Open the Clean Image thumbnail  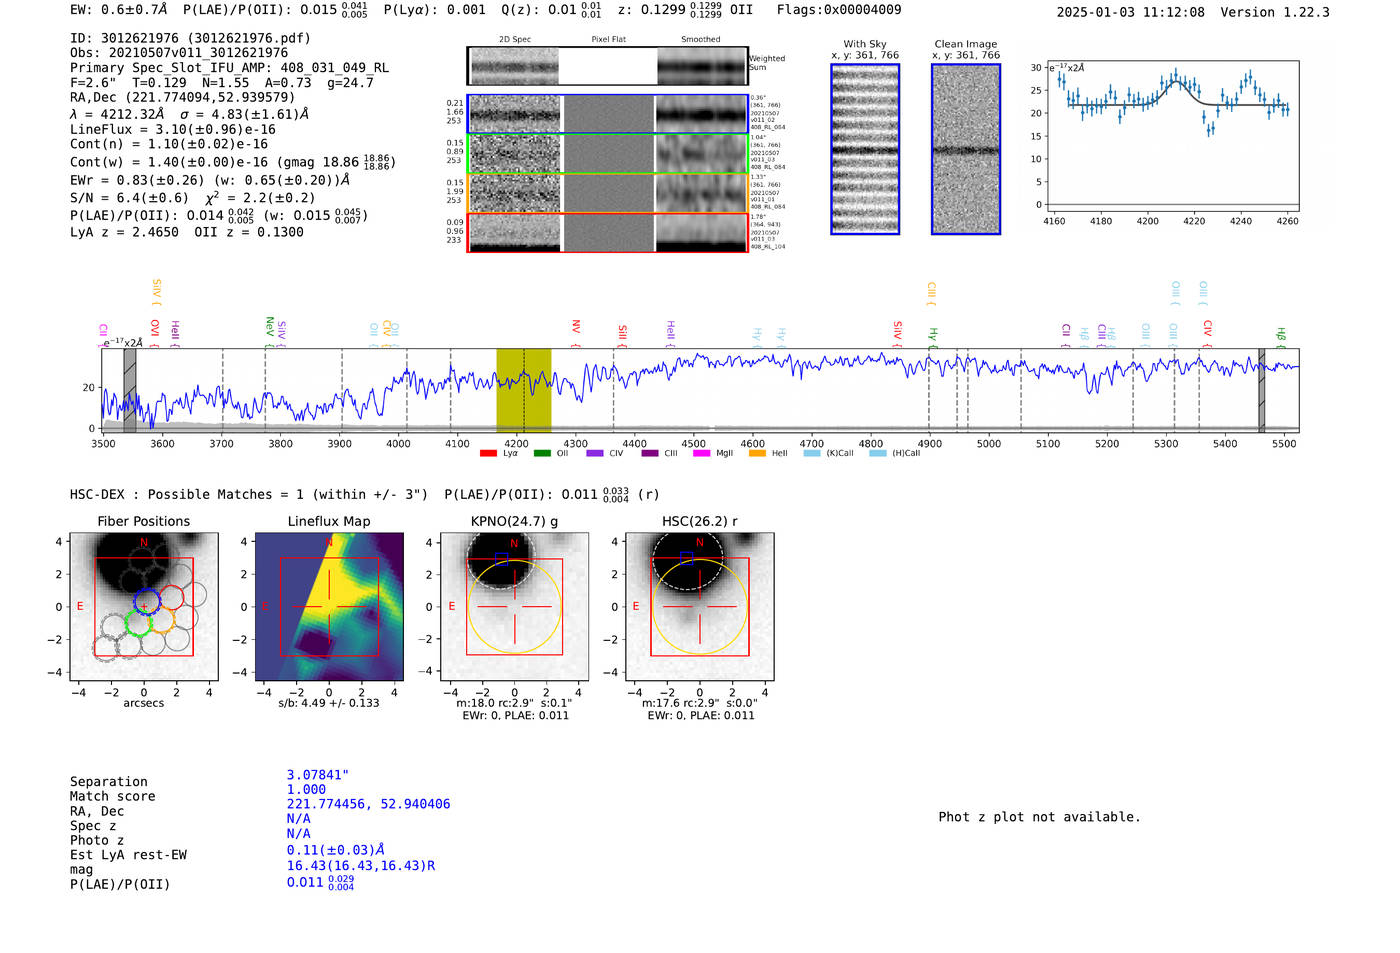click(x=966, y=149)
